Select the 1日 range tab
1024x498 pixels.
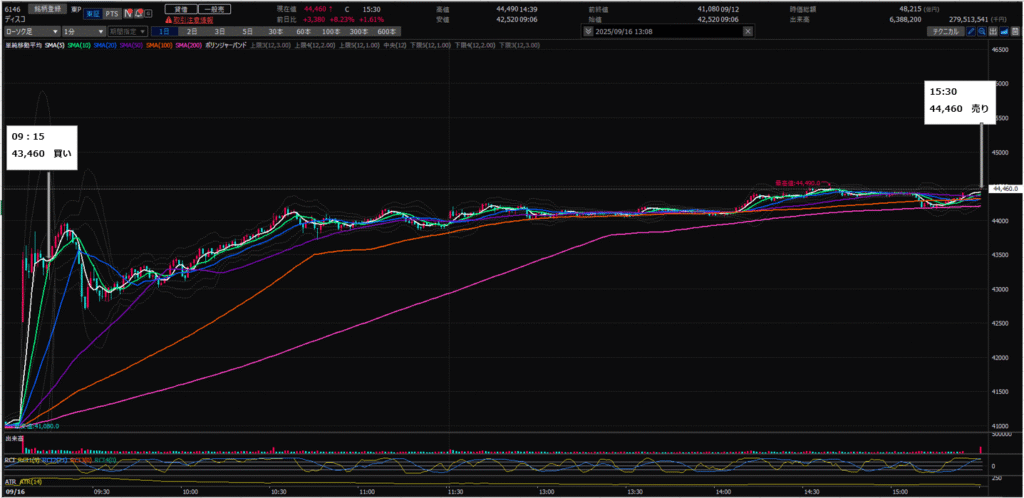pos(165,31)
